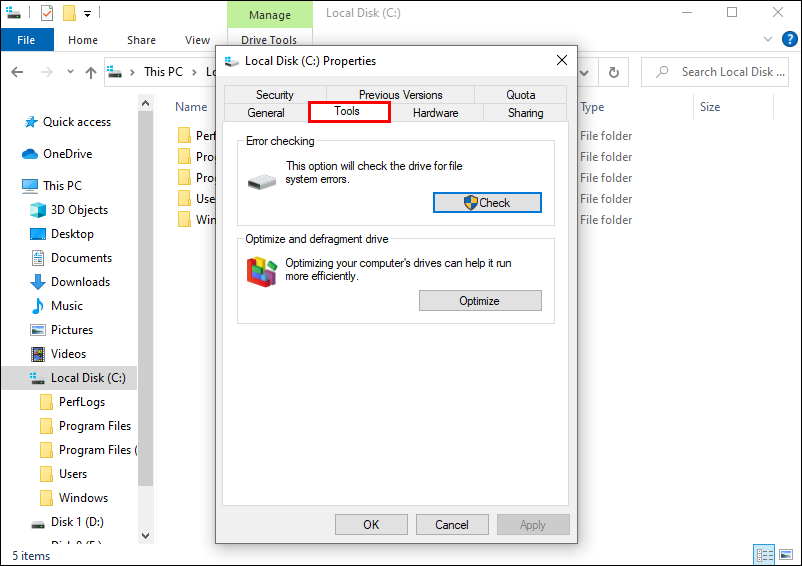Viewport: 802px width, 566px height.
Task: Click This PC in address breadcrumb
Action: [163, 72]
